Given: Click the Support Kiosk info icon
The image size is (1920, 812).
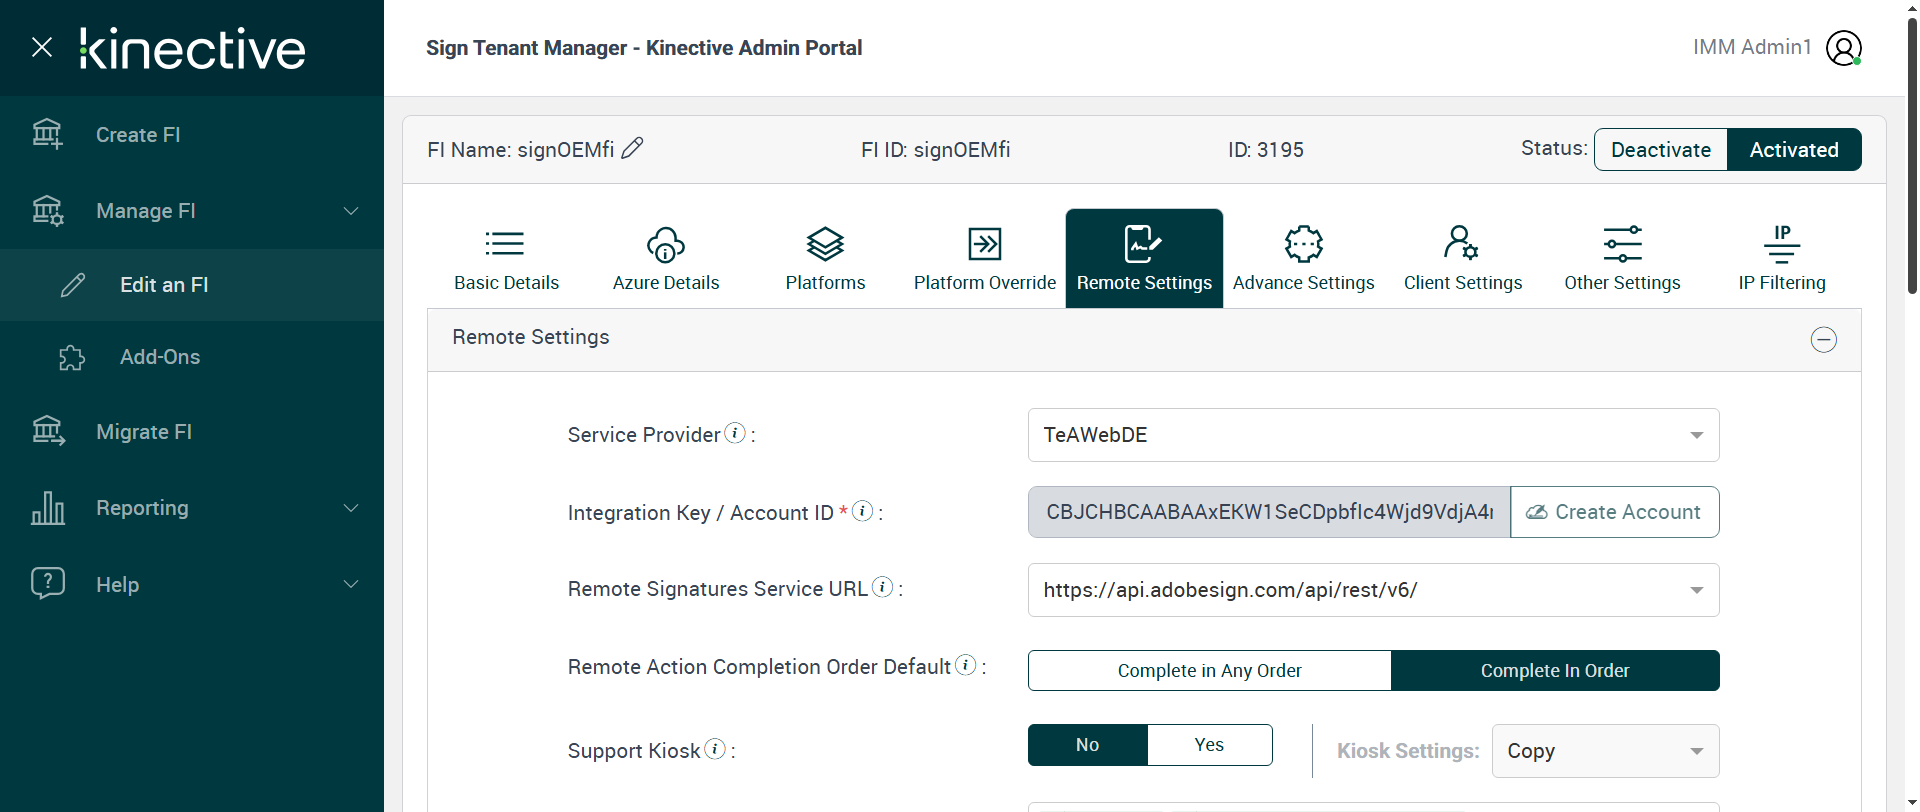Looking at the screenshot, I should [715, 749].
